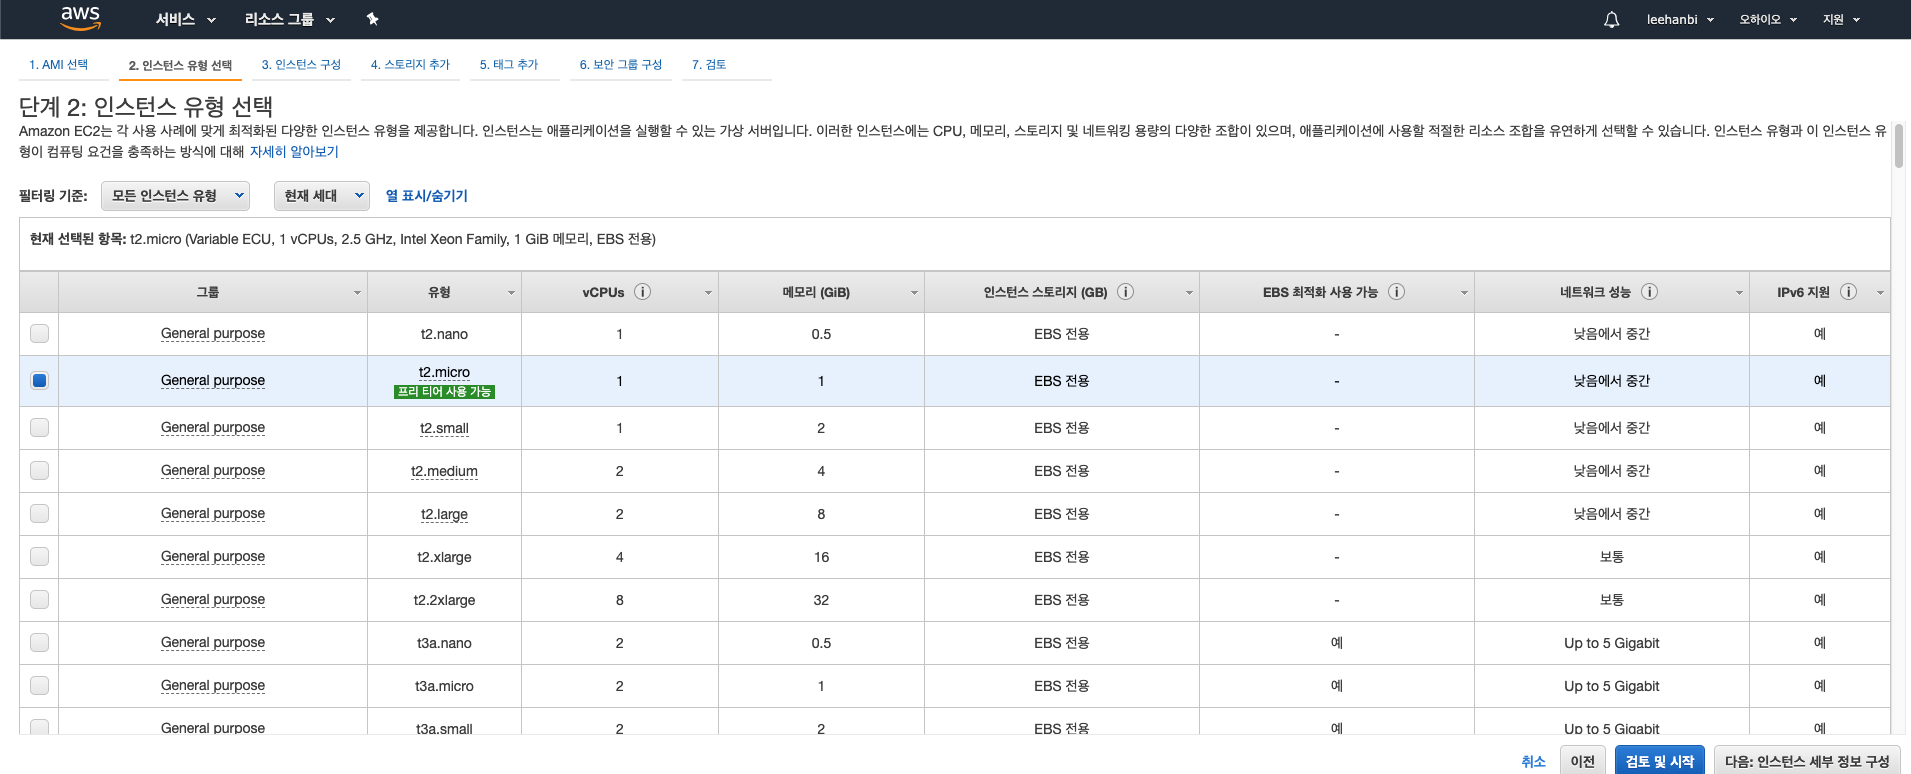The width and height of the screenshot is (1911, 774).
Task: Go to step 4. 스토리지 추가 tab
Action: click(410, 65)
